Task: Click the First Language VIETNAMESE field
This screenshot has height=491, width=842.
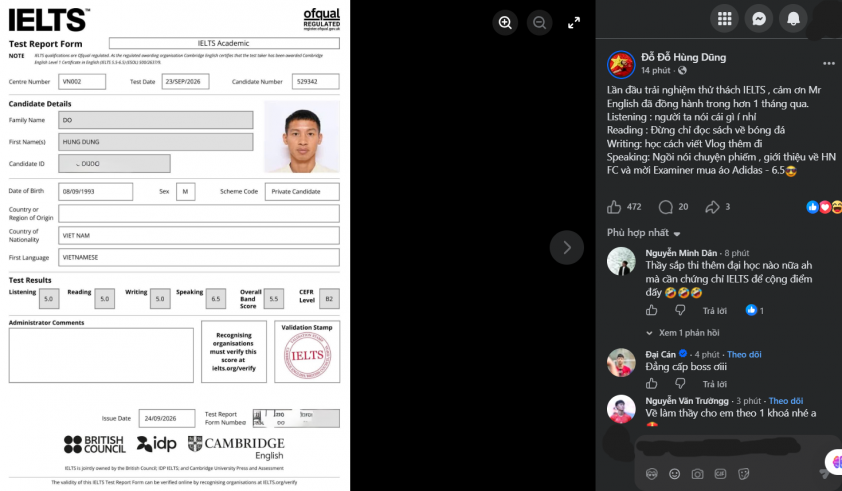Action: pos(199,257)
